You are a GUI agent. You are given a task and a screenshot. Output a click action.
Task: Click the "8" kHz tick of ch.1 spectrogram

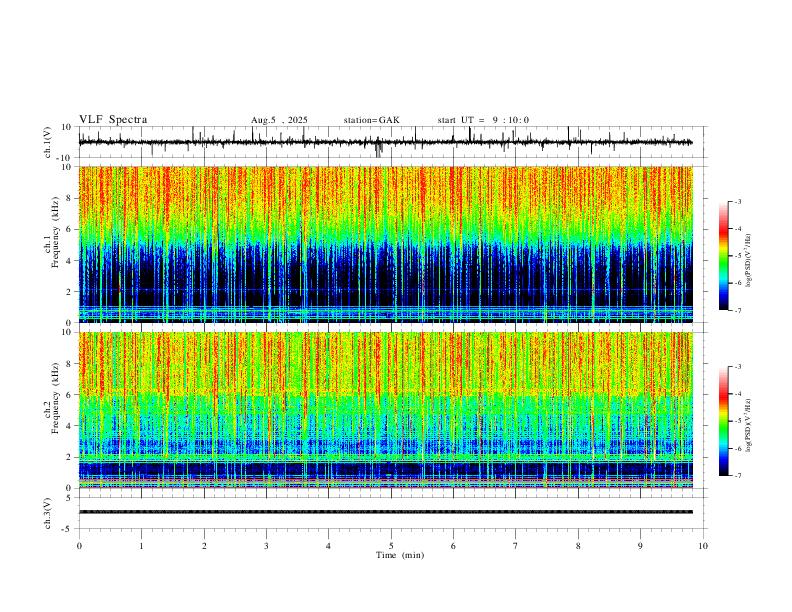tap(69, 198)
